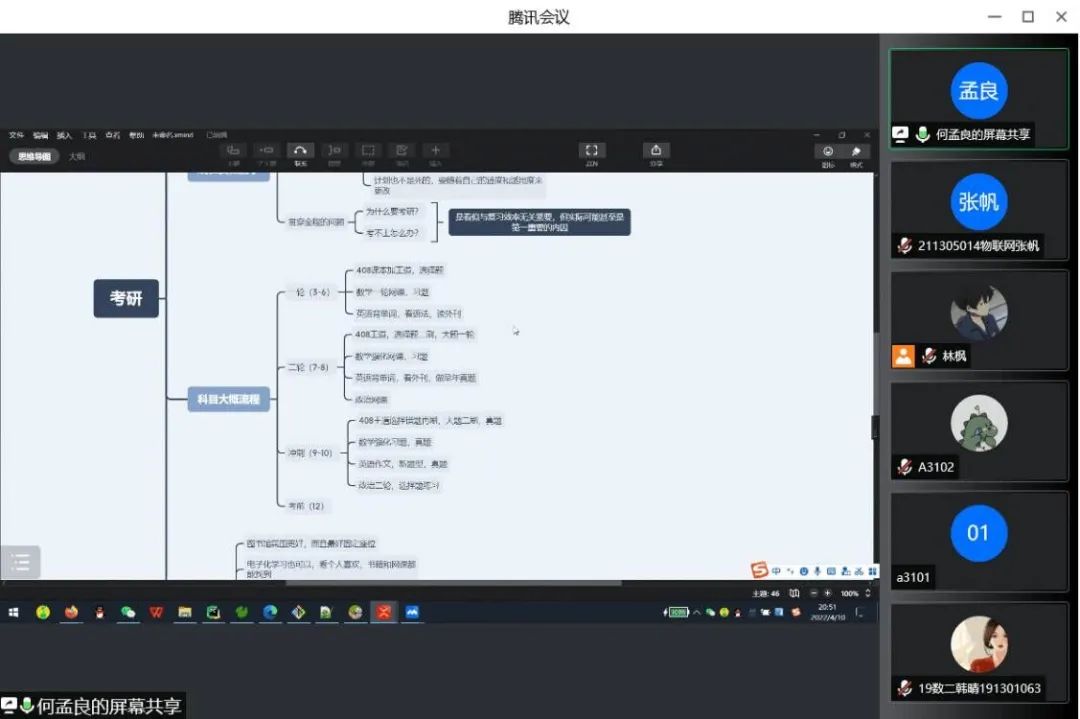Select the 考研 central topic node
Screen dimensions: 1080x719
126,298
